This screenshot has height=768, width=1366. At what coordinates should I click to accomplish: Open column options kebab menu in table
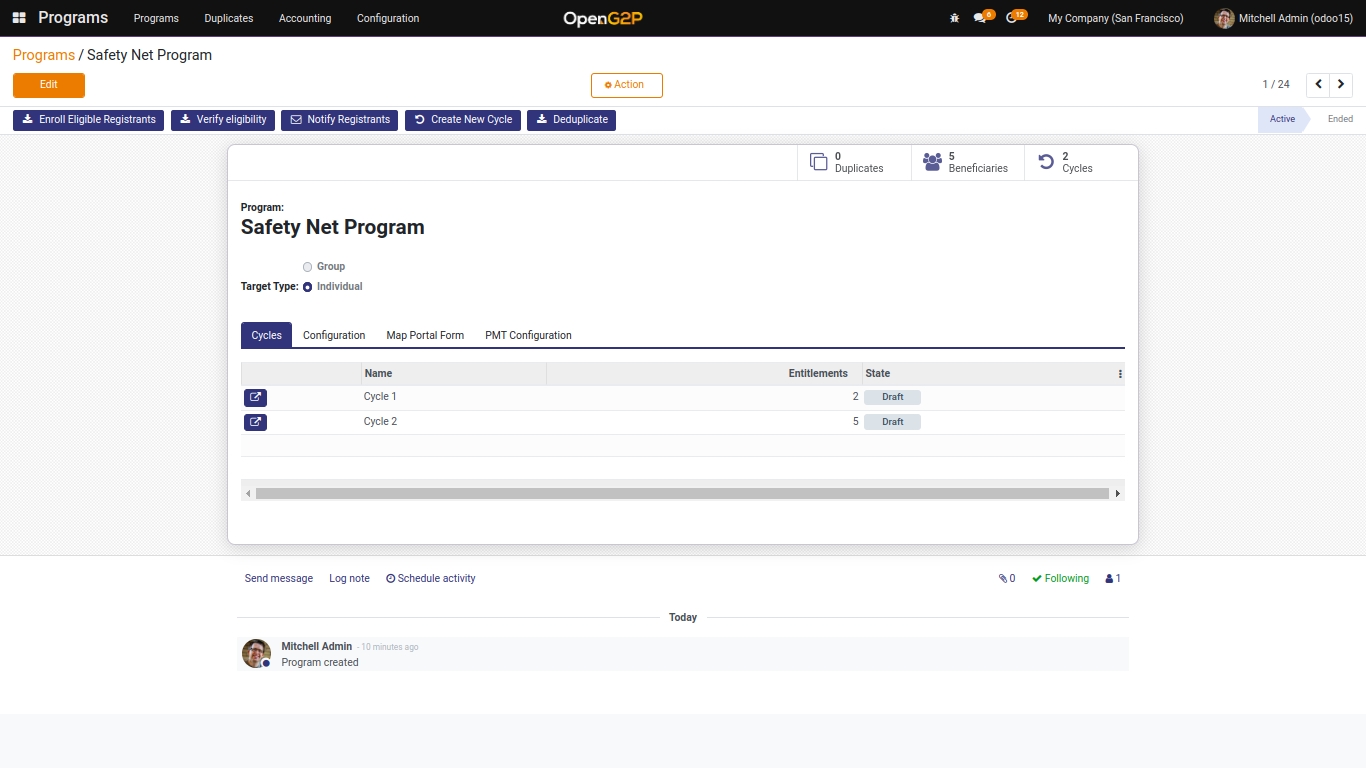tap(1120, 374)
